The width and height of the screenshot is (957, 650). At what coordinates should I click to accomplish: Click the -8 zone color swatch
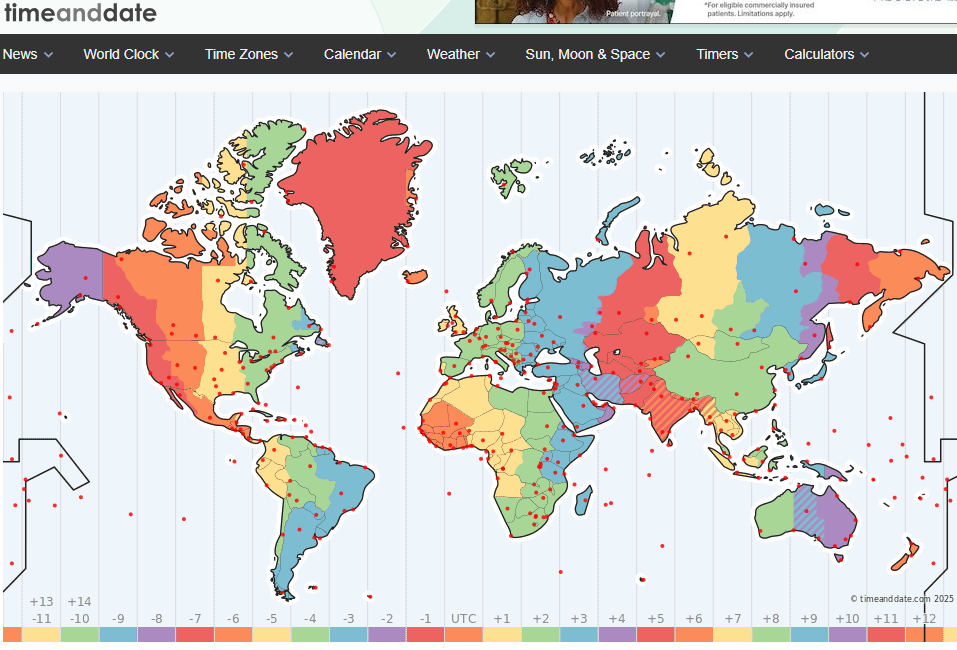point(157,634)
